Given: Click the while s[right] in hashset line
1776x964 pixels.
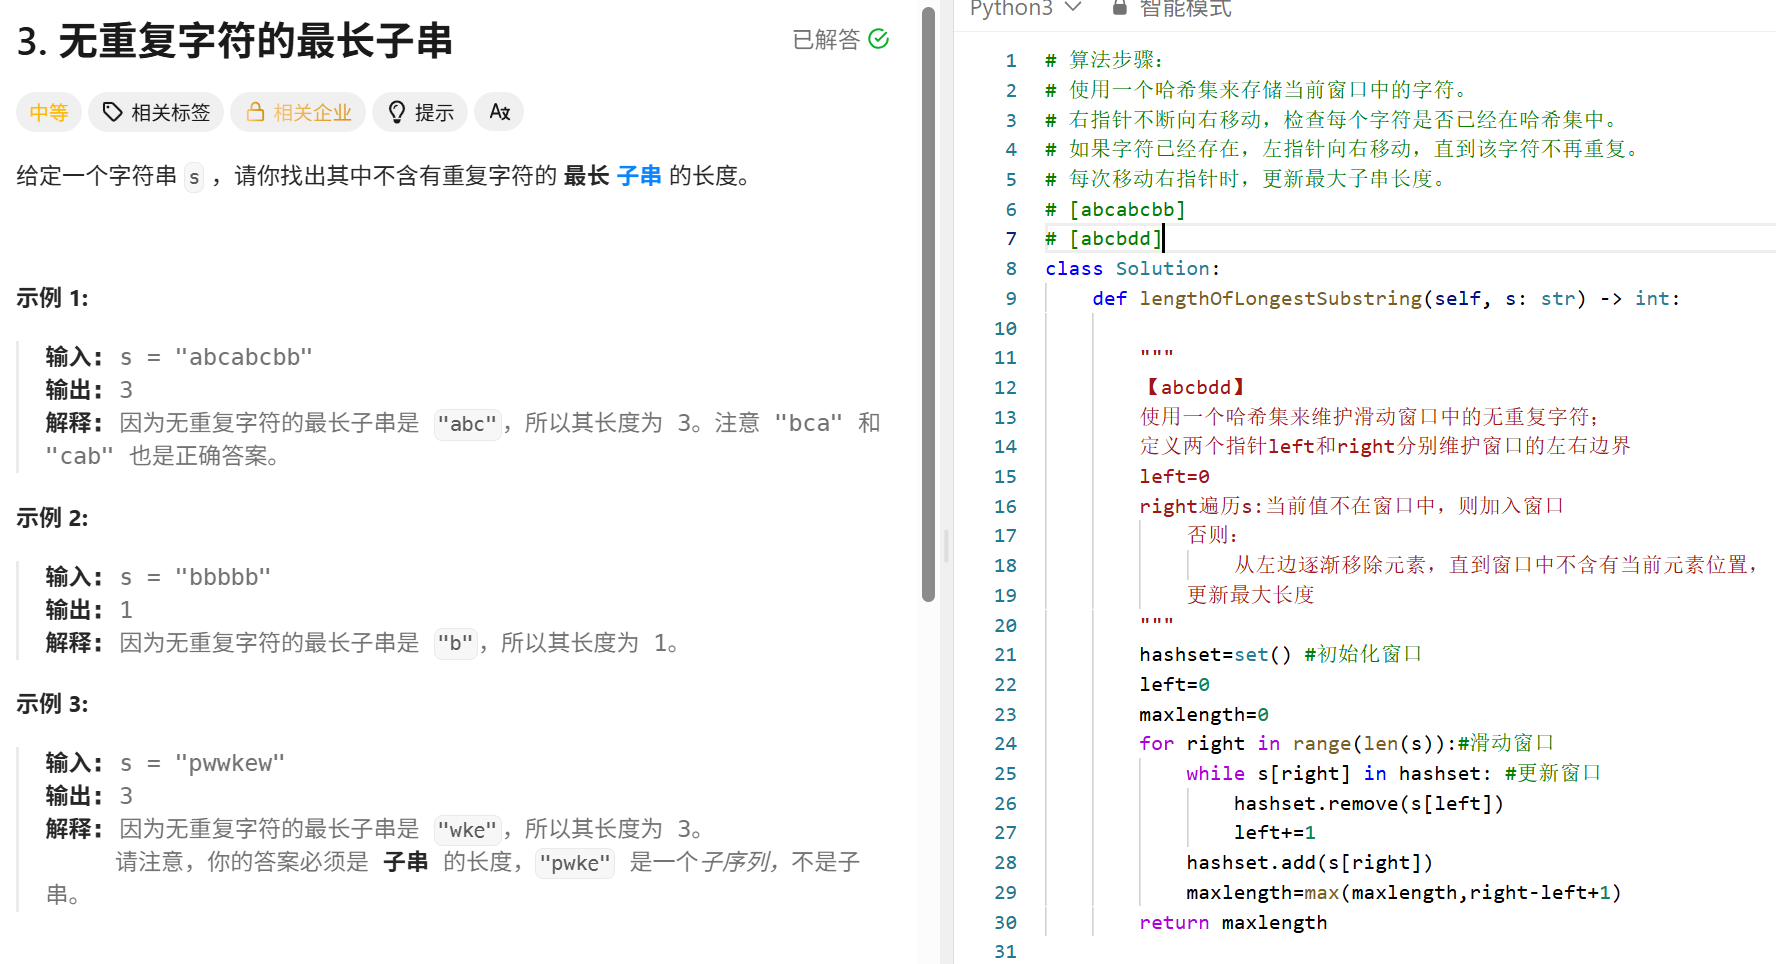Looking at the screenshot, I should click(x=1393, y=773).
